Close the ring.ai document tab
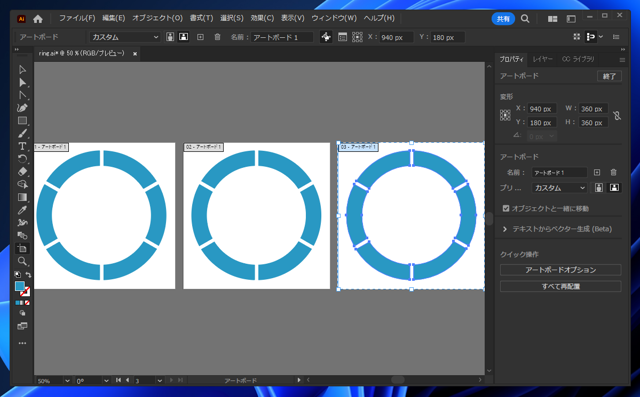Screen dimensions: 640x397 (135, 54)
